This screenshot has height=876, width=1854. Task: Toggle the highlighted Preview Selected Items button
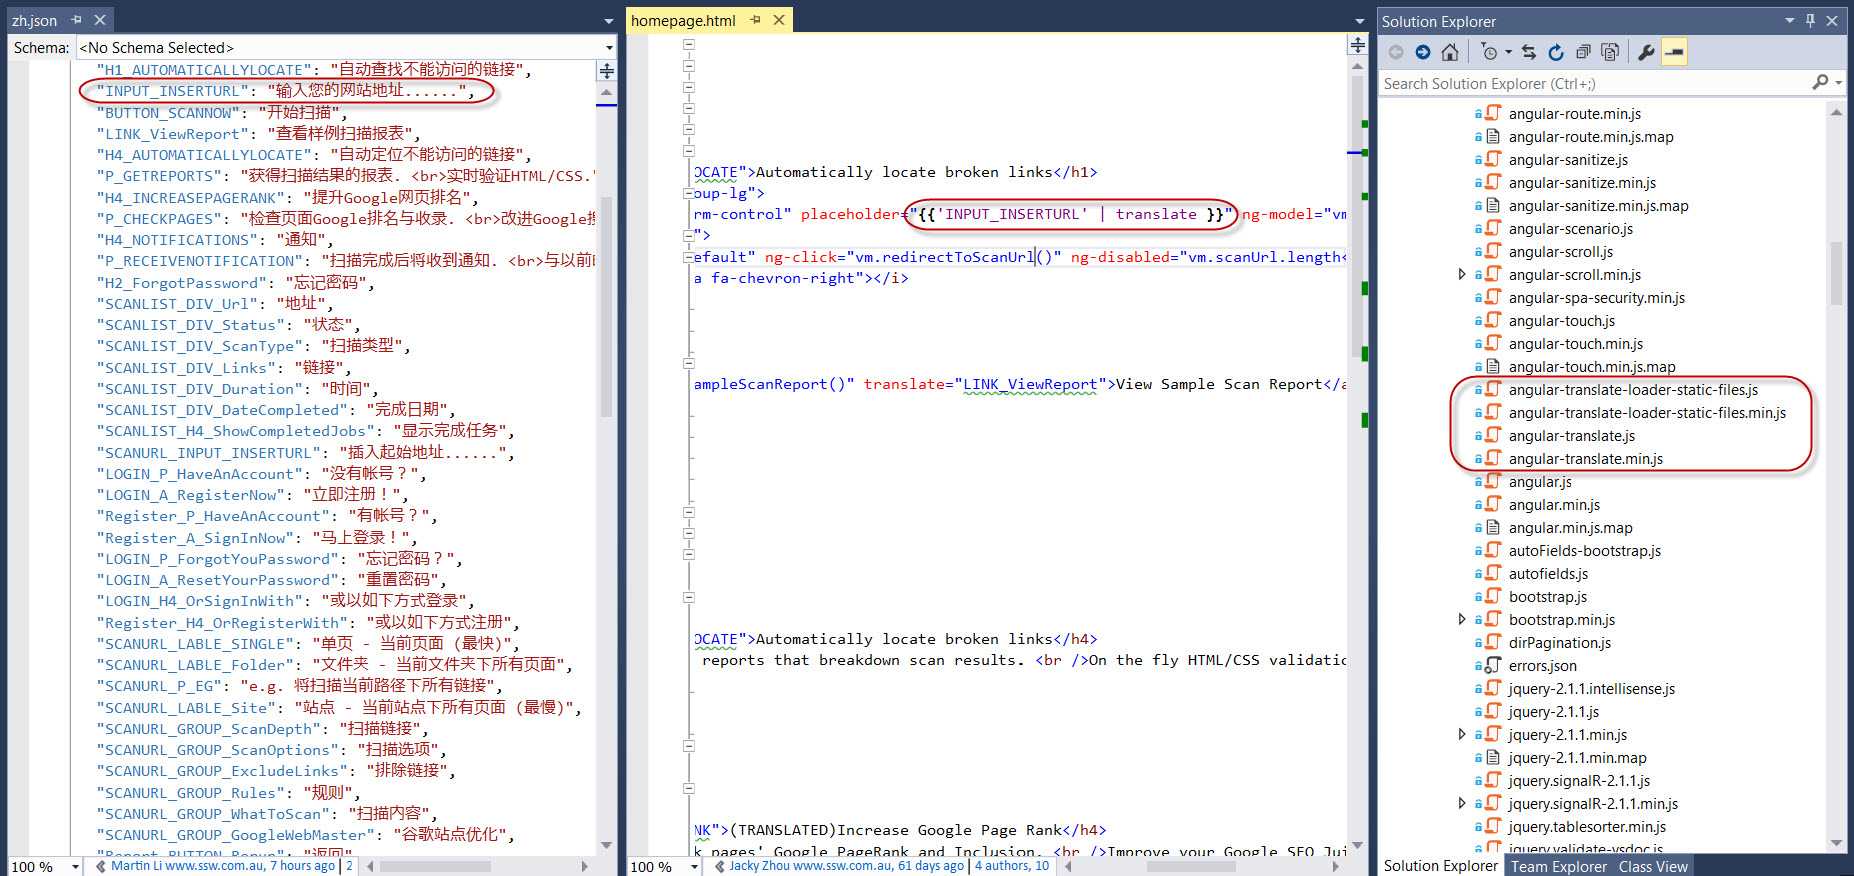click(x=1674, y=52)
